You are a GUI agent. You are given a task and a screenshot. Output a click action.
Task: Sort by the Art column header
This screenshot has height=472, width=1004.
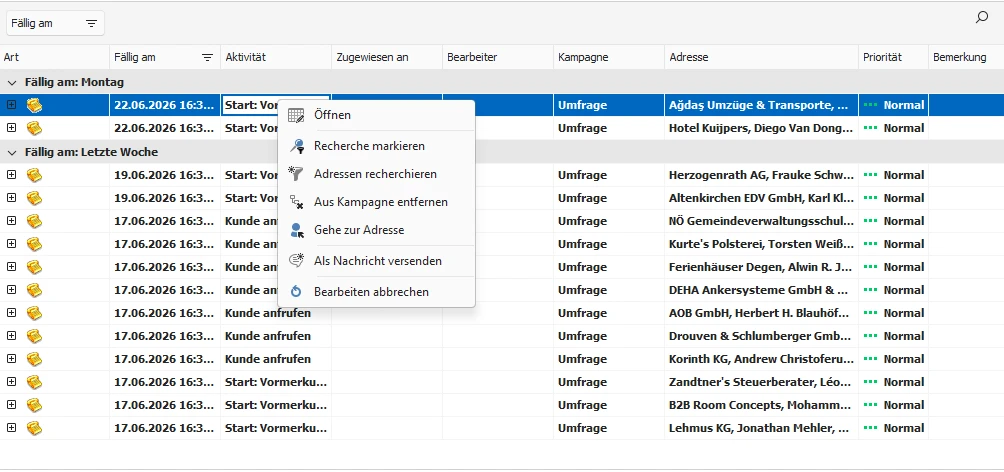pos(54,58)
